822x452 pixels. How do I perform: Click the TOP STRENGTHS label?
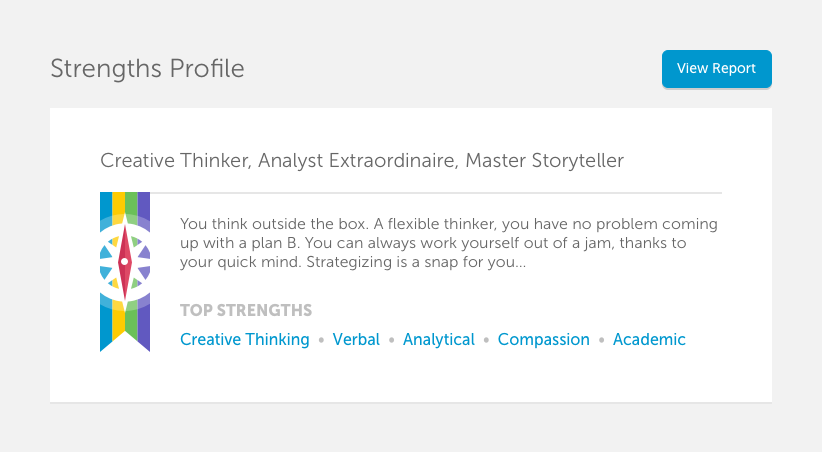[x=246, y=310]
